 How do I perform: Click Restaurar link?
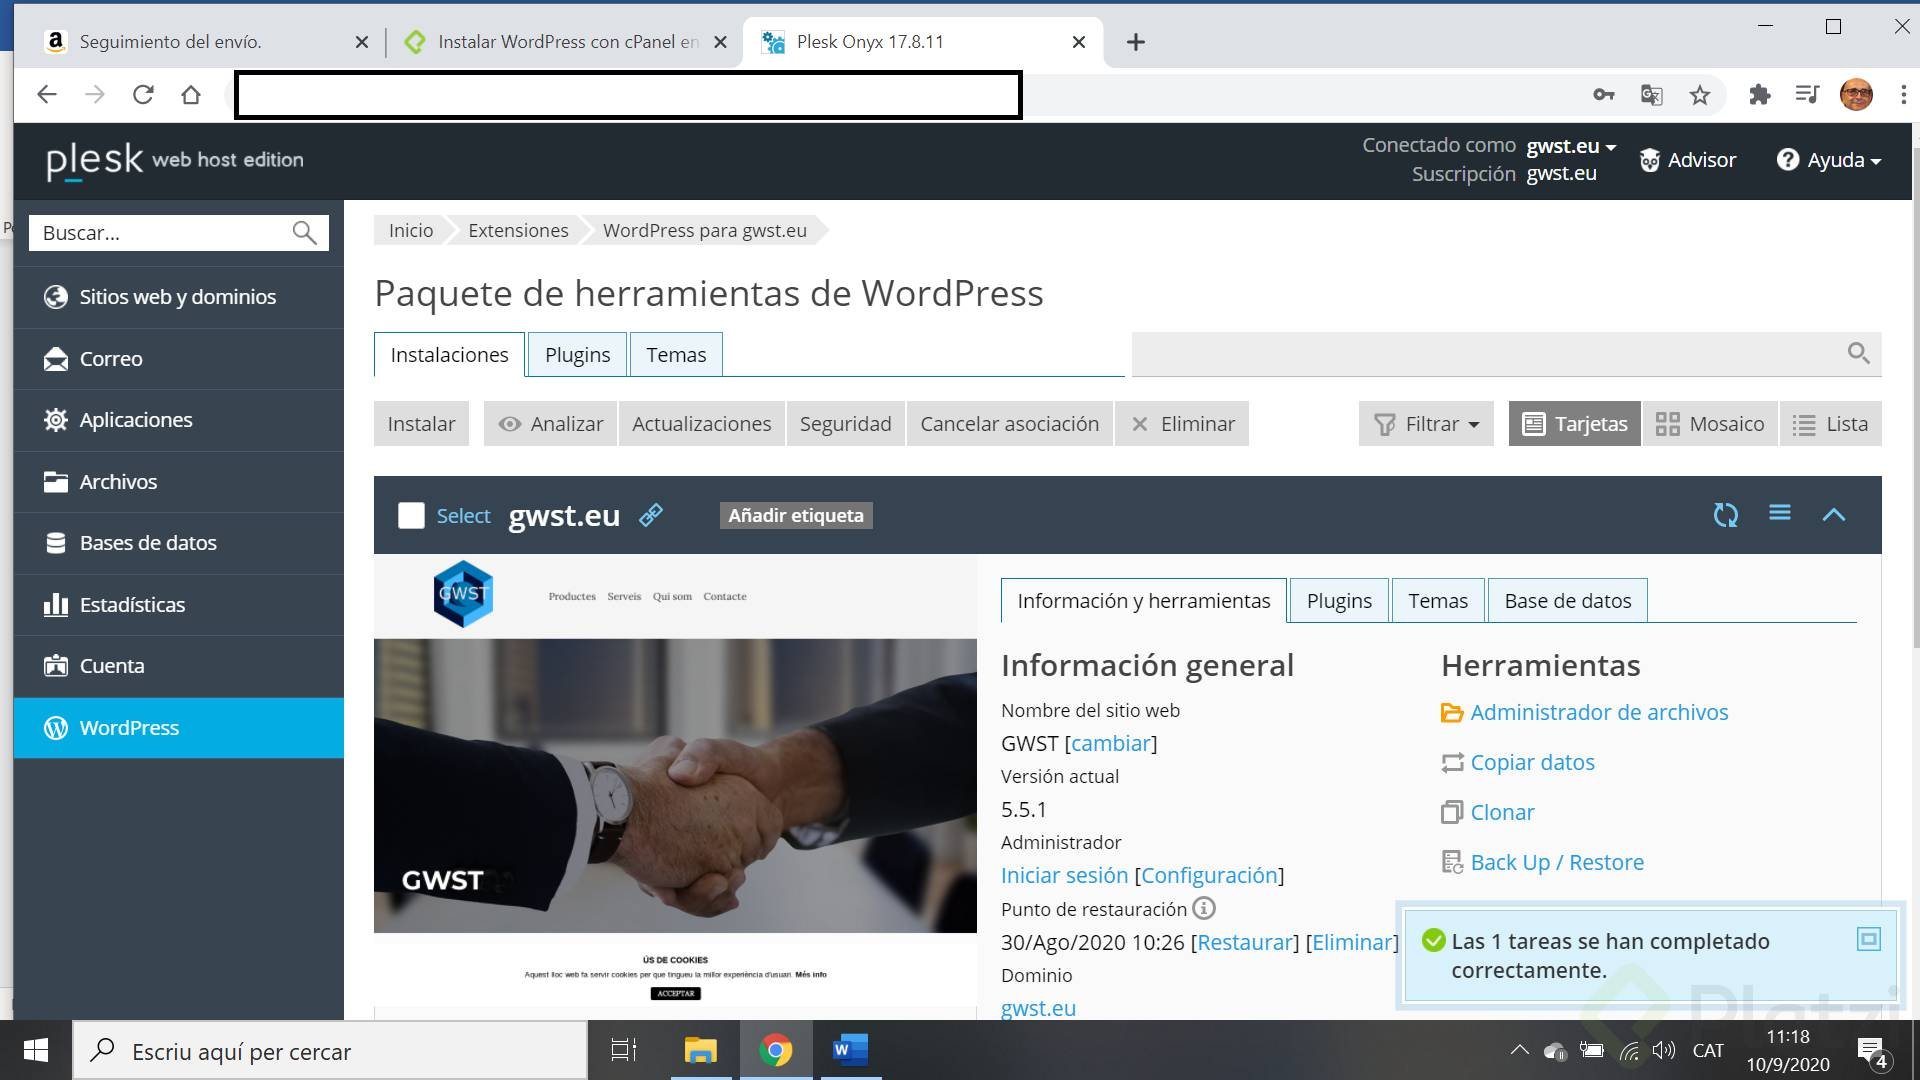point(1244,943)
